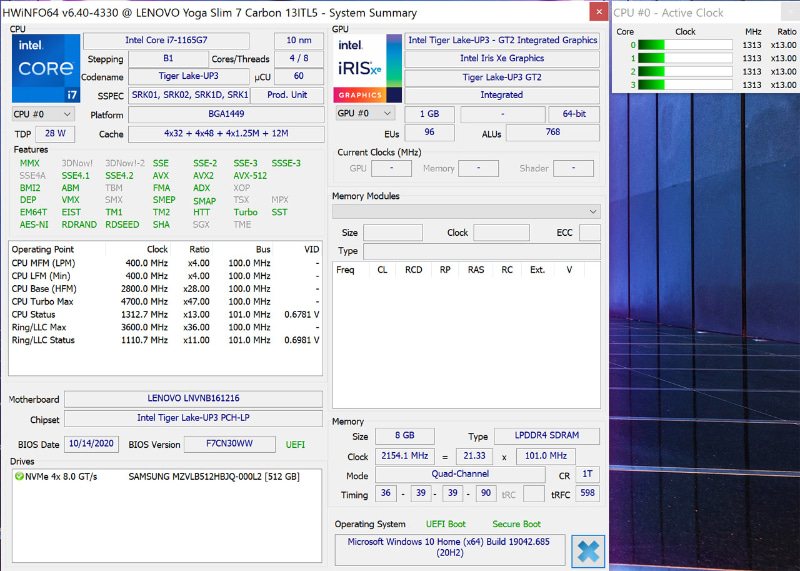This screenshot has height=571, width=800.
Task: Click the memory CR 1T field
Action: [588, 475]
